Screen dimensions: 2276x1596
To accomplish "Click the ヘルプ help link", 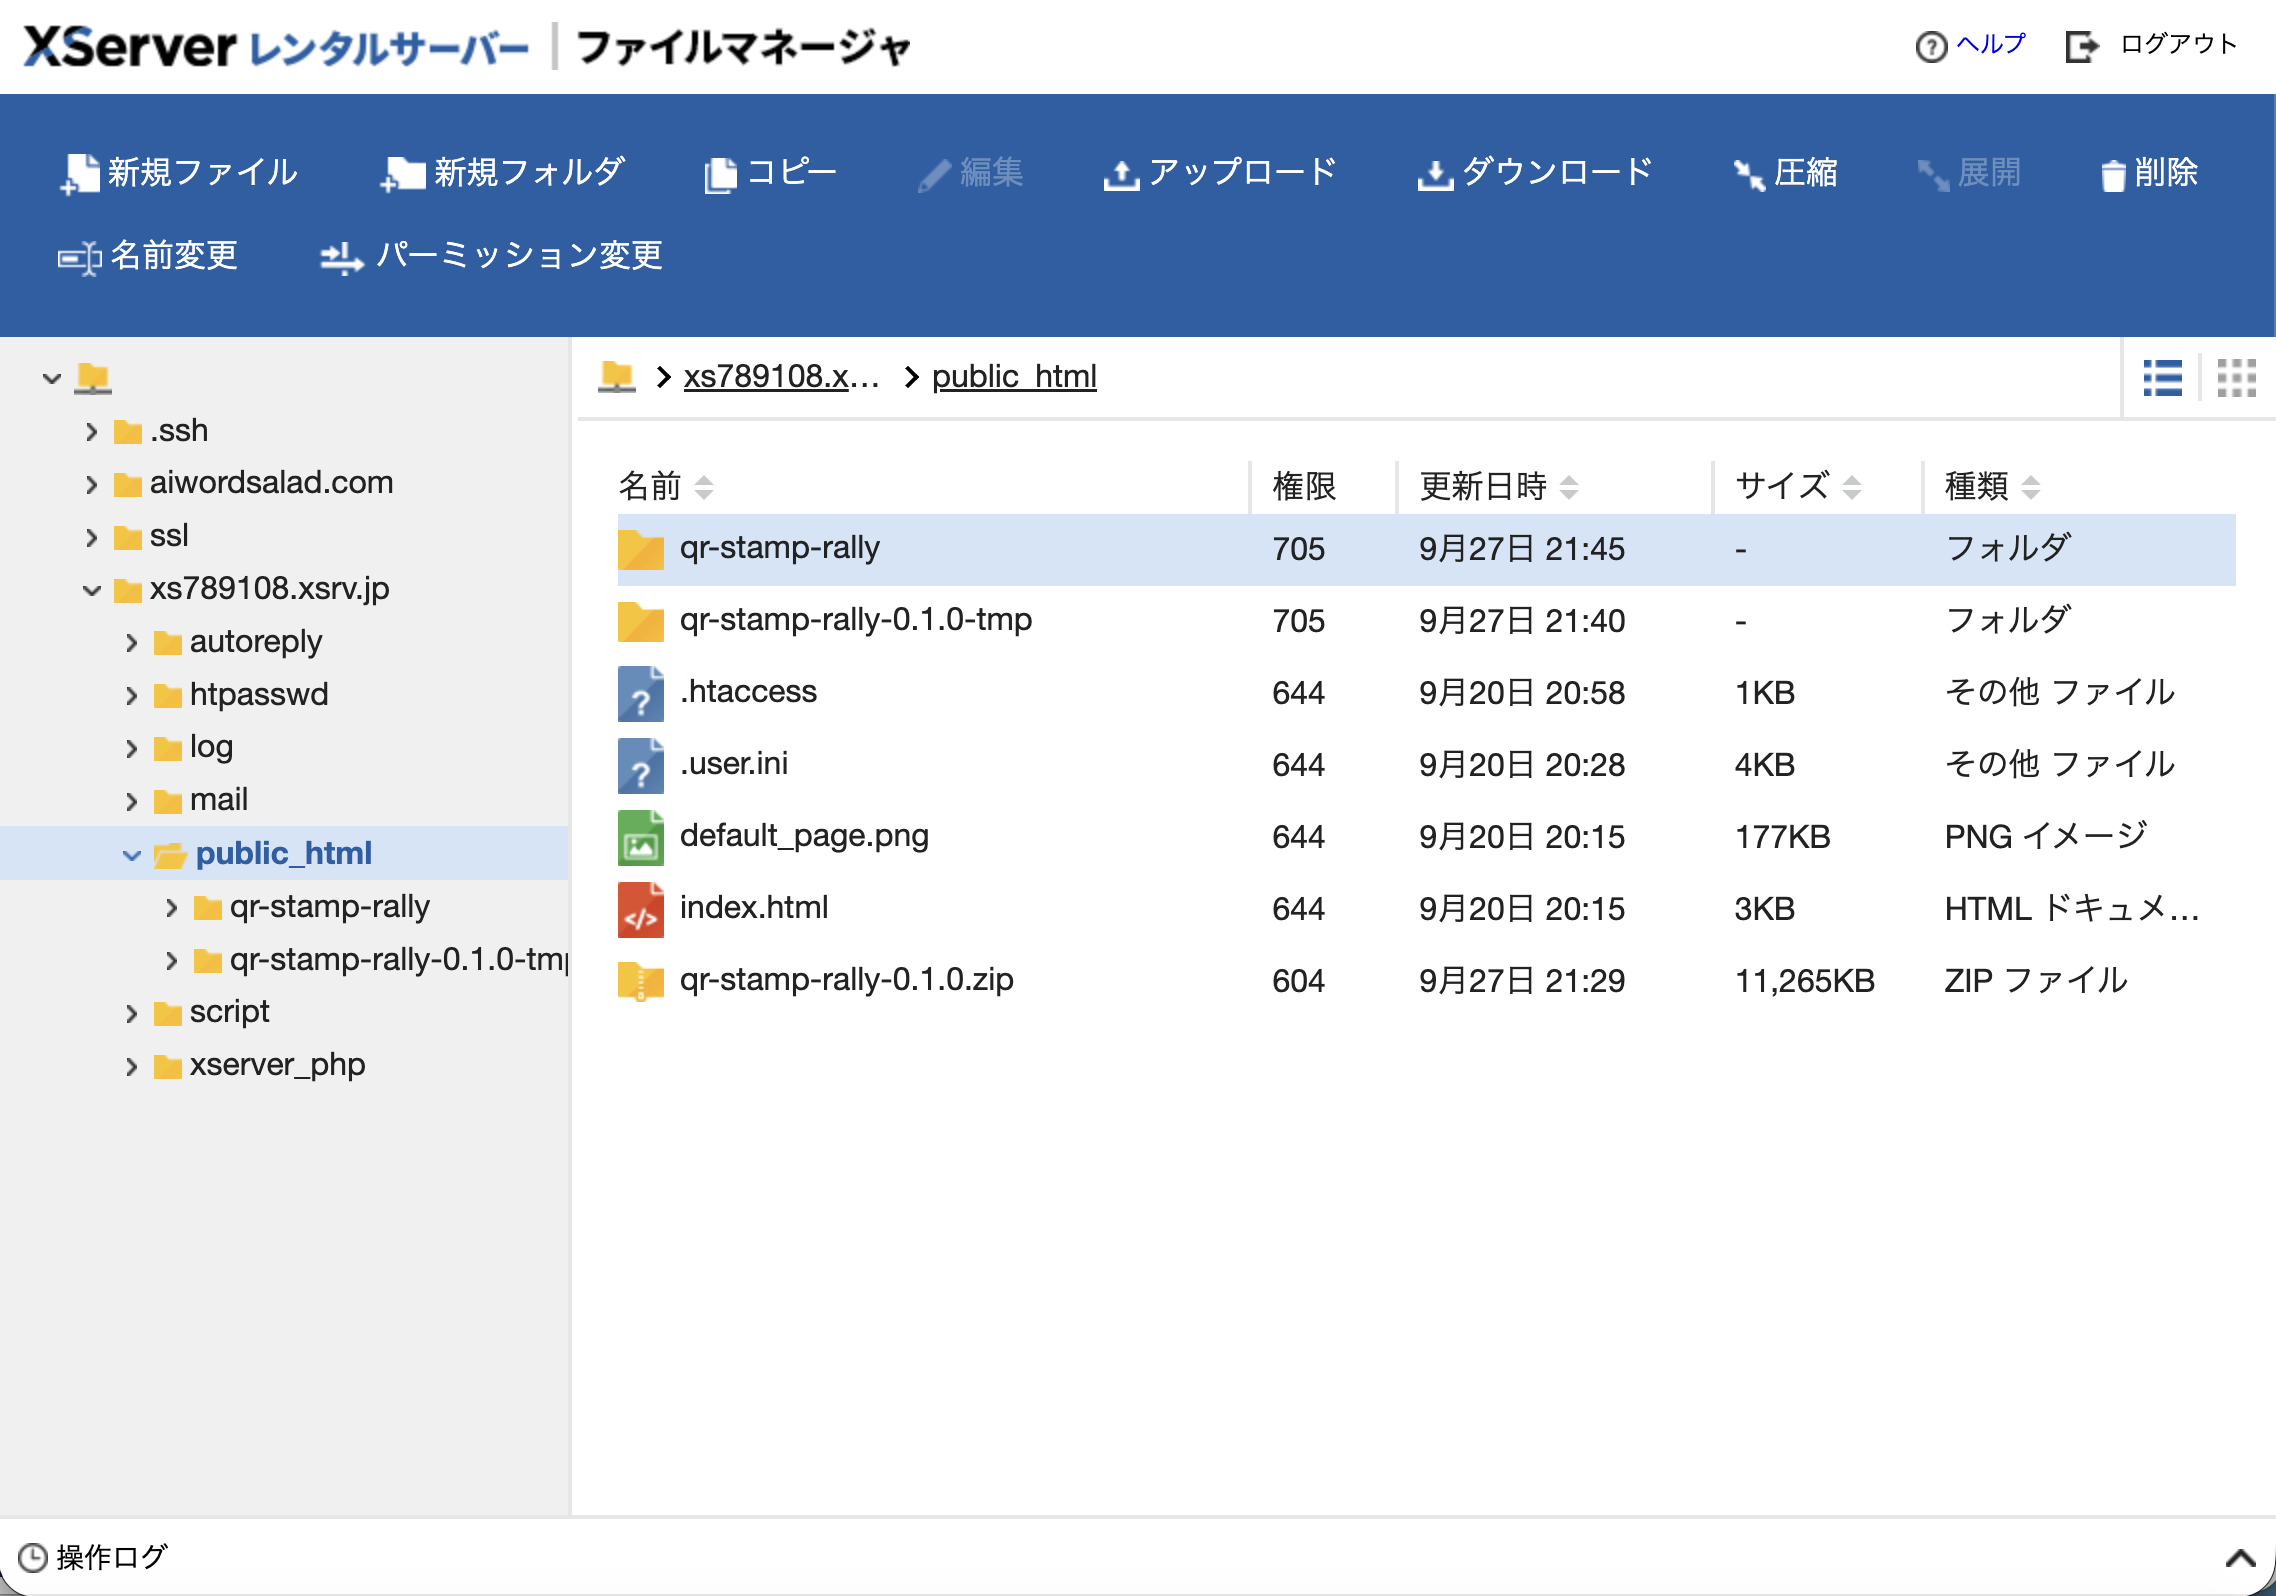I will point(1970,45).
